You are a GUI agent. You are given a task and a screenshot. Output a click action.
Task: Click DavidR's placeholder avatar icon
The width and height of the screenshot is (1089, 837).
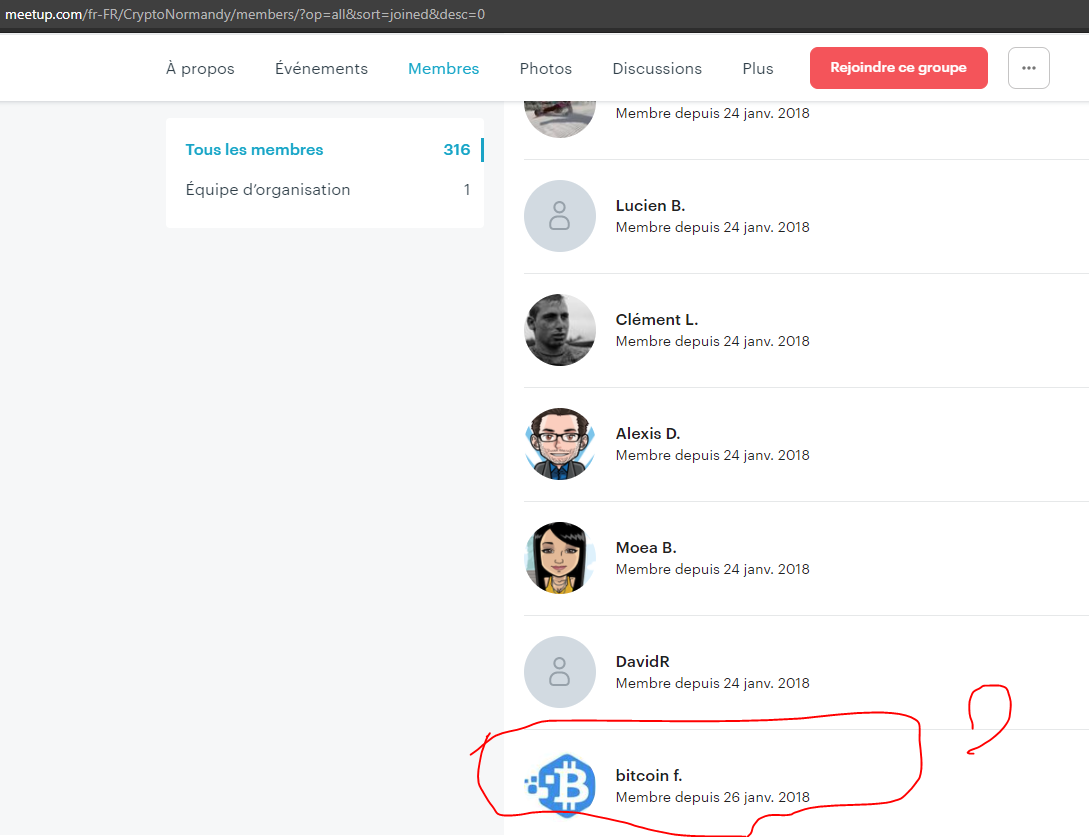click(x=559, y=672)
